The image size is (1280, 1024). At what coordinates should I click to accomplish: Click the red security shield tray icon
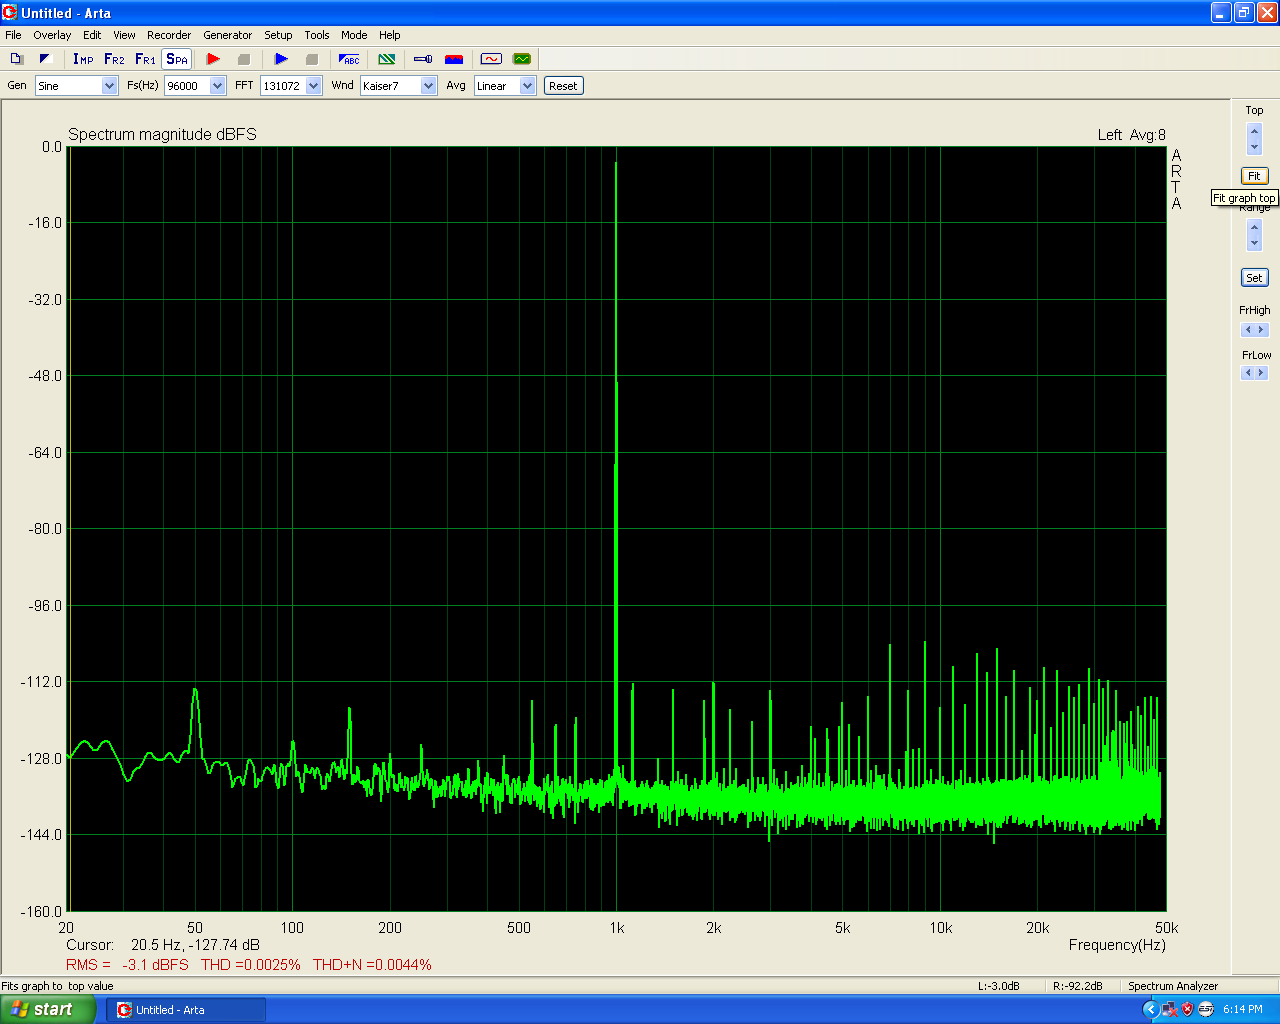point(1187,1010)
